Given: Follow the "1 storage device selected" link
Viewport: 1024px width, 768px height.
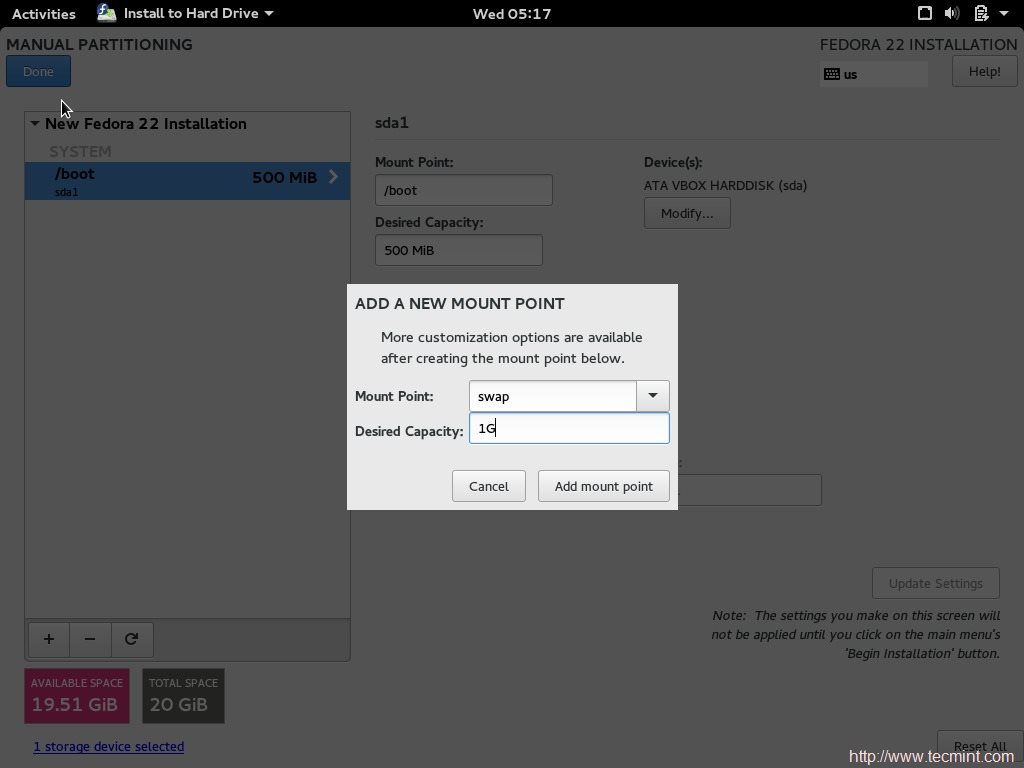Looking at the screenshot, I should pos(108,746).
